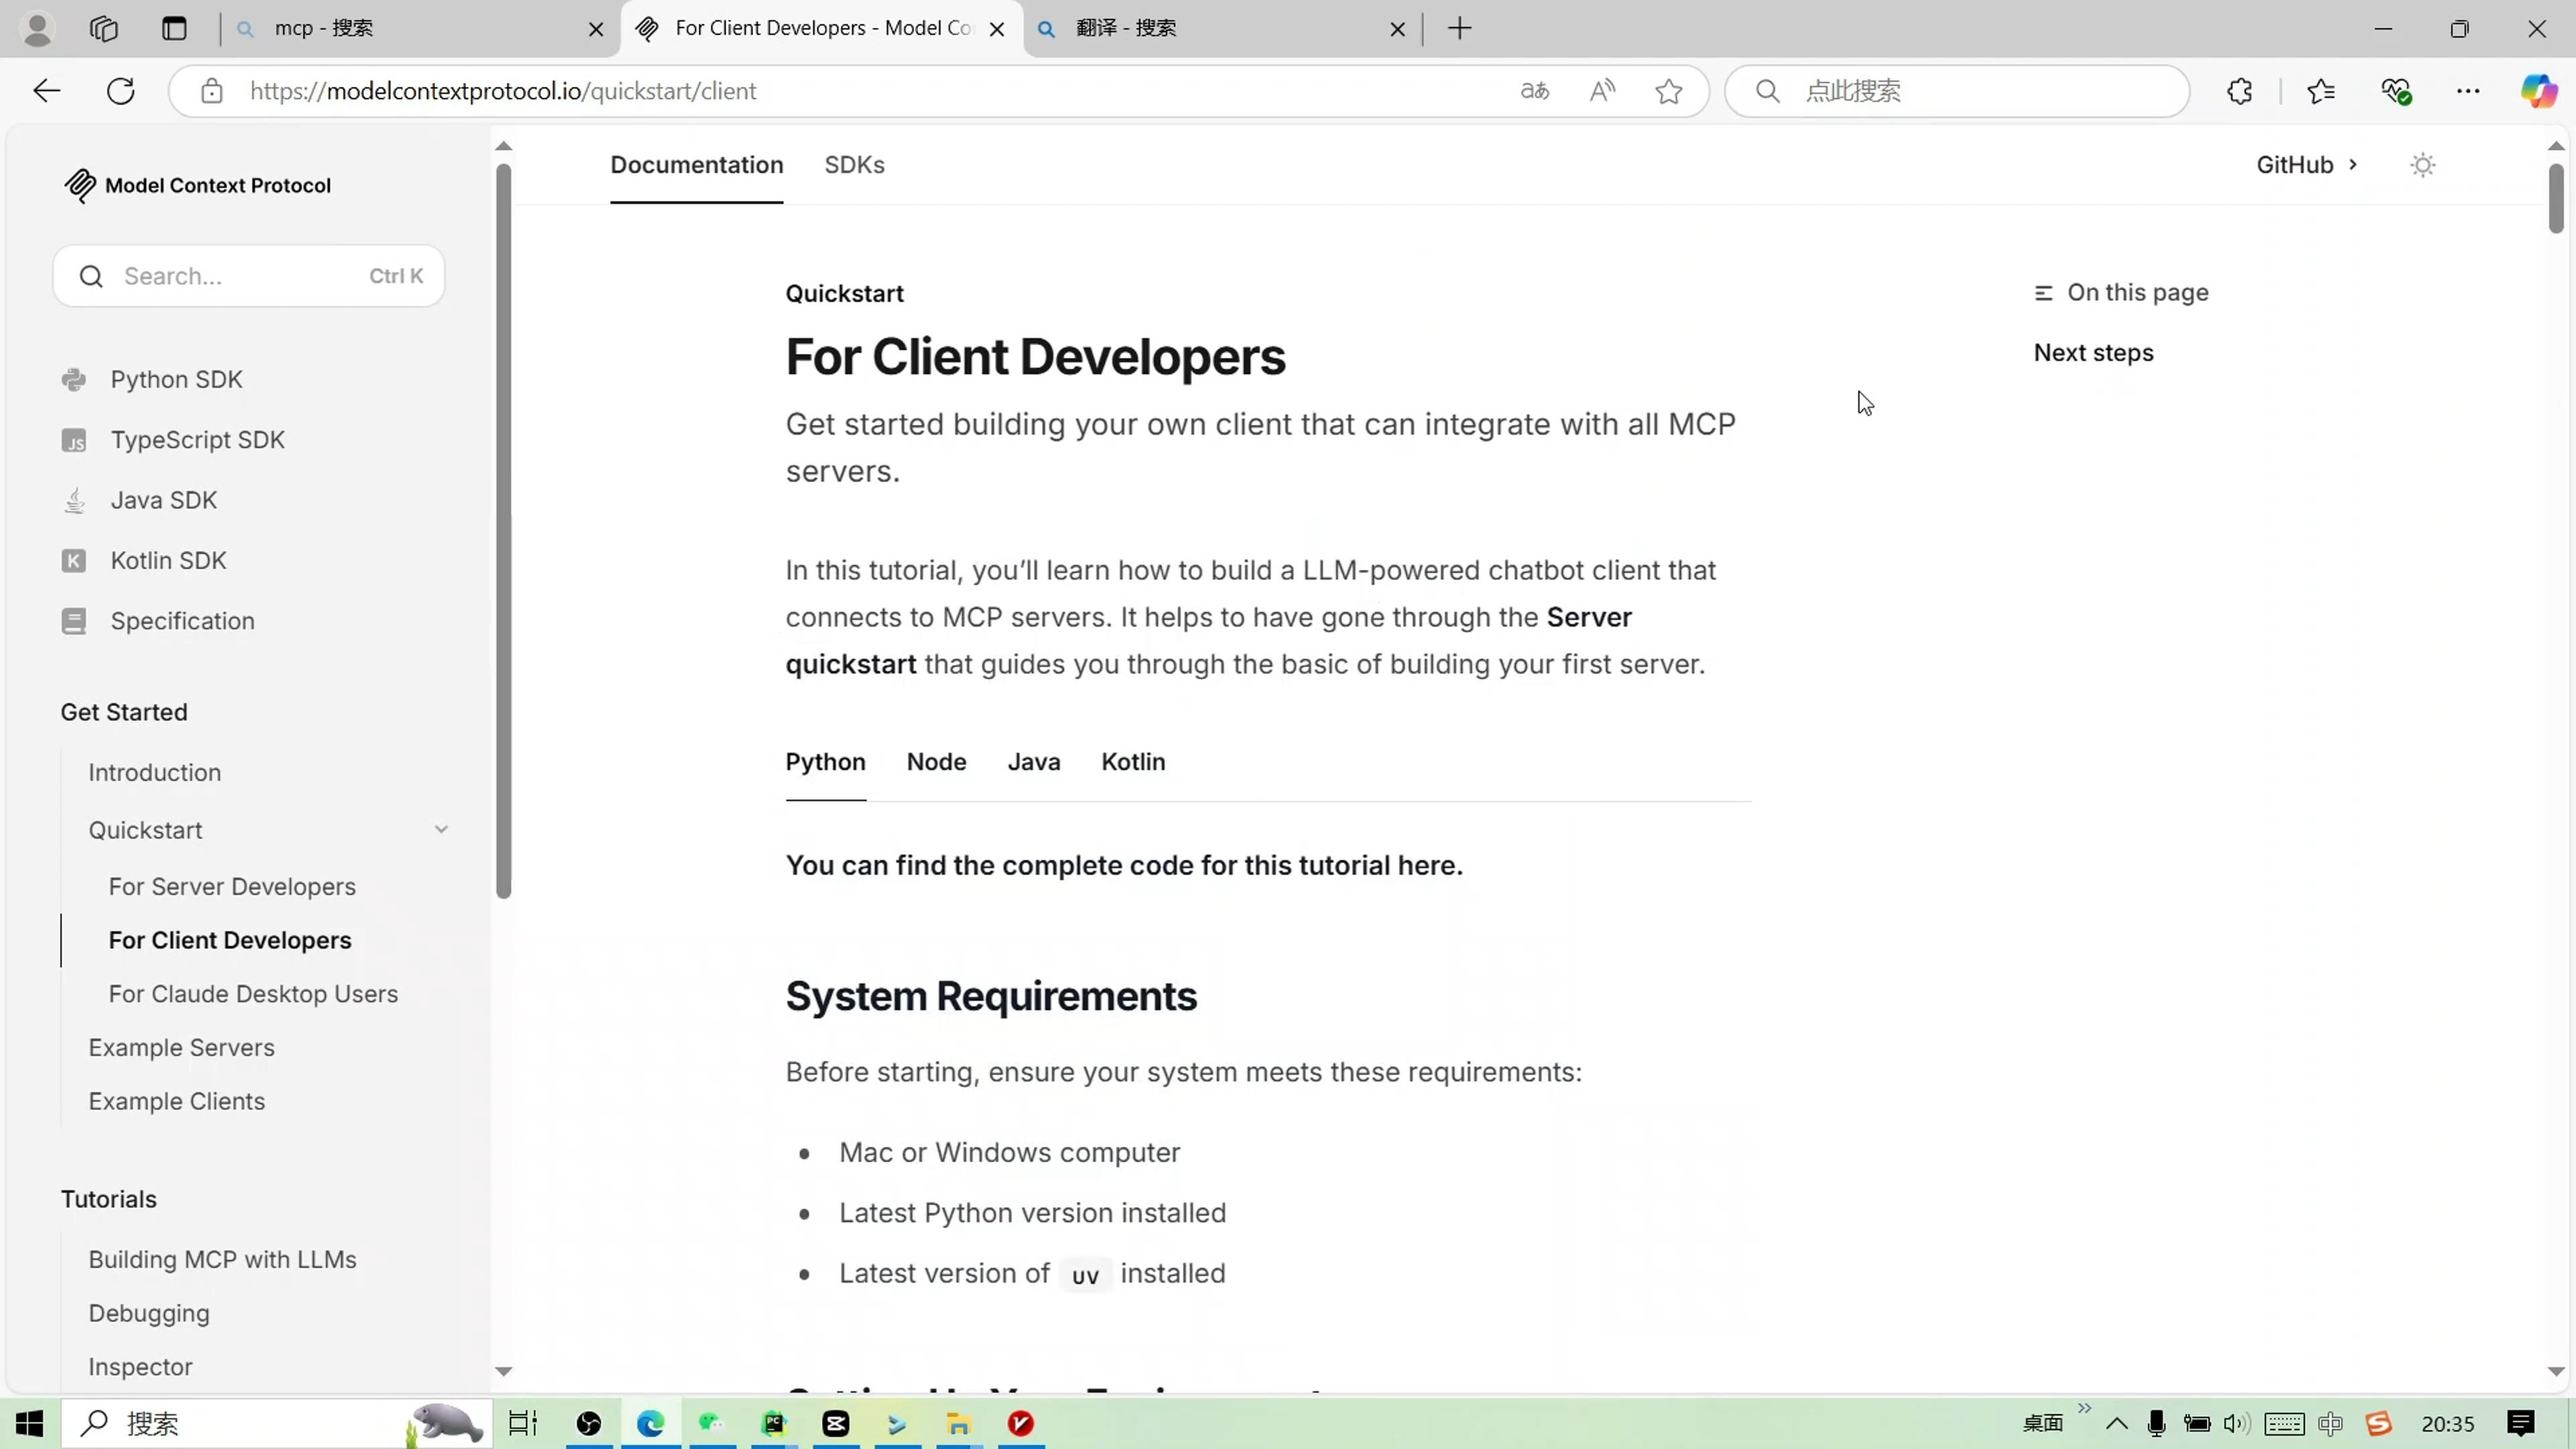Open Example Servers page

(181, 1048)
